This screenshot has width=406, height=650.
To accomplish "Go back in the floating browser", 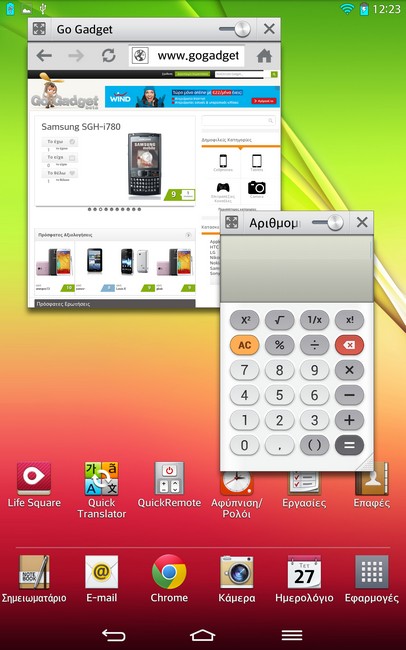I will (x=44, y=56).
